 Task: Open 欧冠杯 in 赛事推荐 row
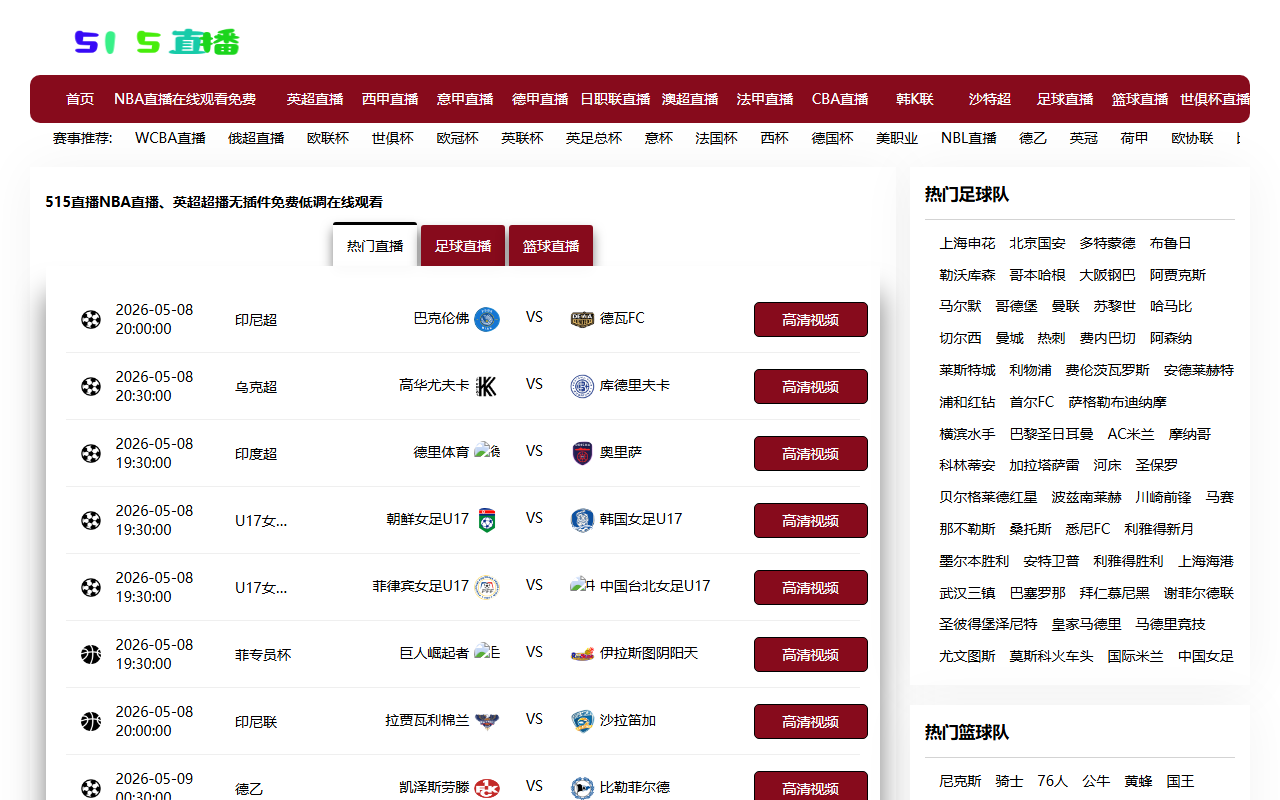point(457,138)
